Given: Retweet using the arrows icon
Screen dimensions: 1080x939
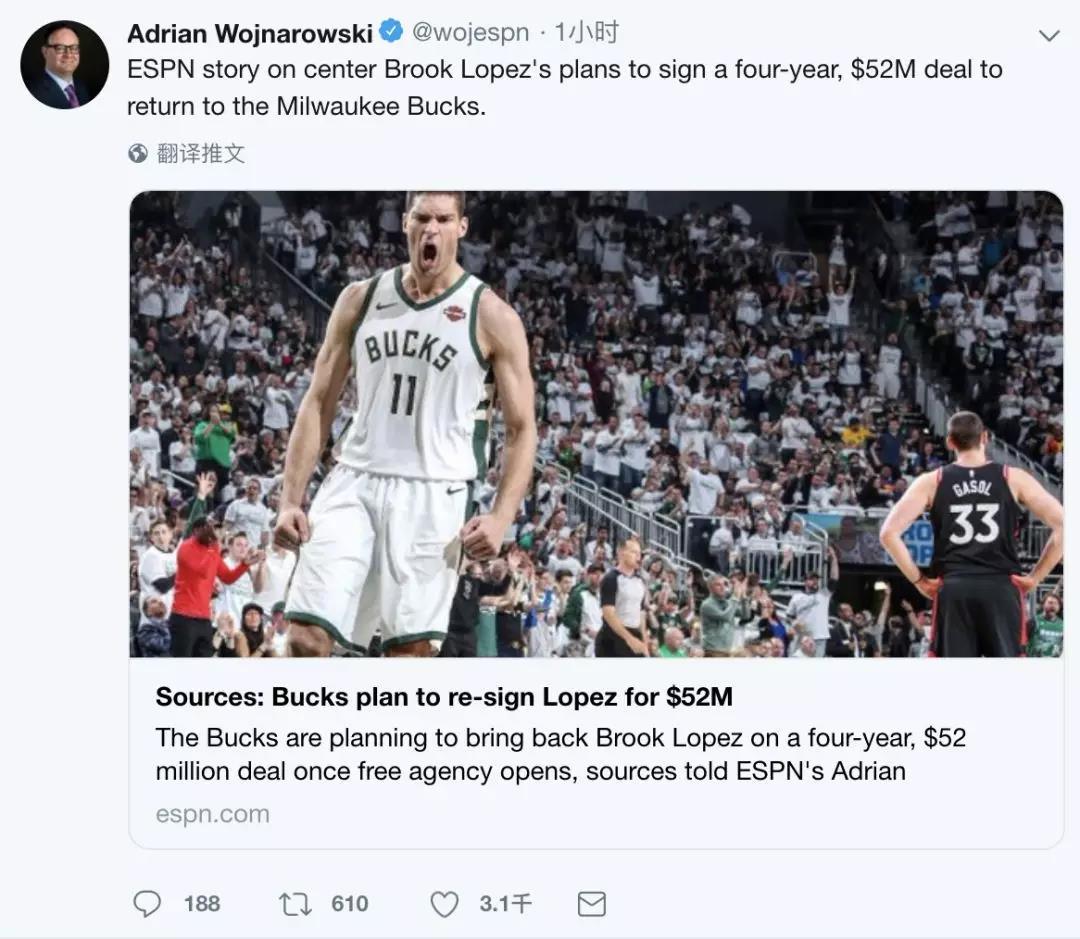Looking at the screenshot, I should pyautogui.click(x=295, y=904).
